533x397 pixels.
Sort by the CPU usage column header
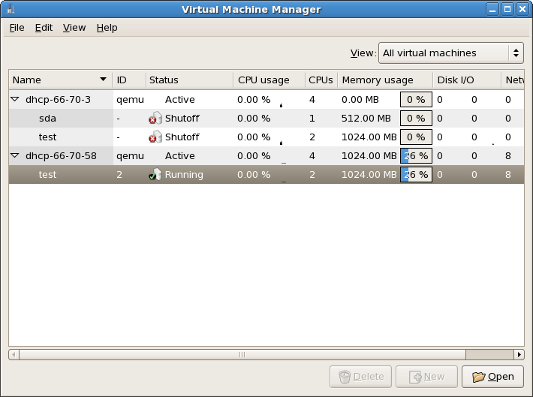click(x=269, y=80)
